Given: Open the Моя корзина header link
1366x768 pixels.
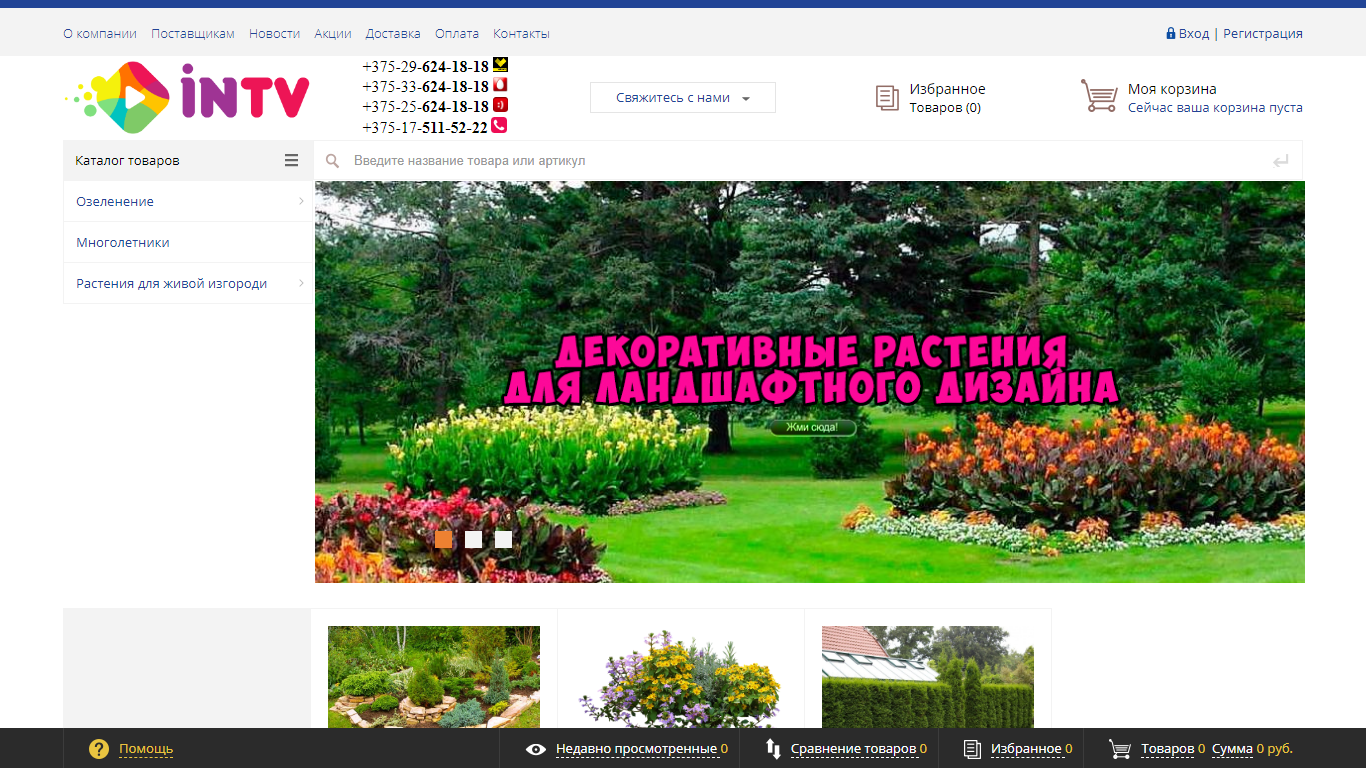Looking at the screenshot, I should (1172, 89).
